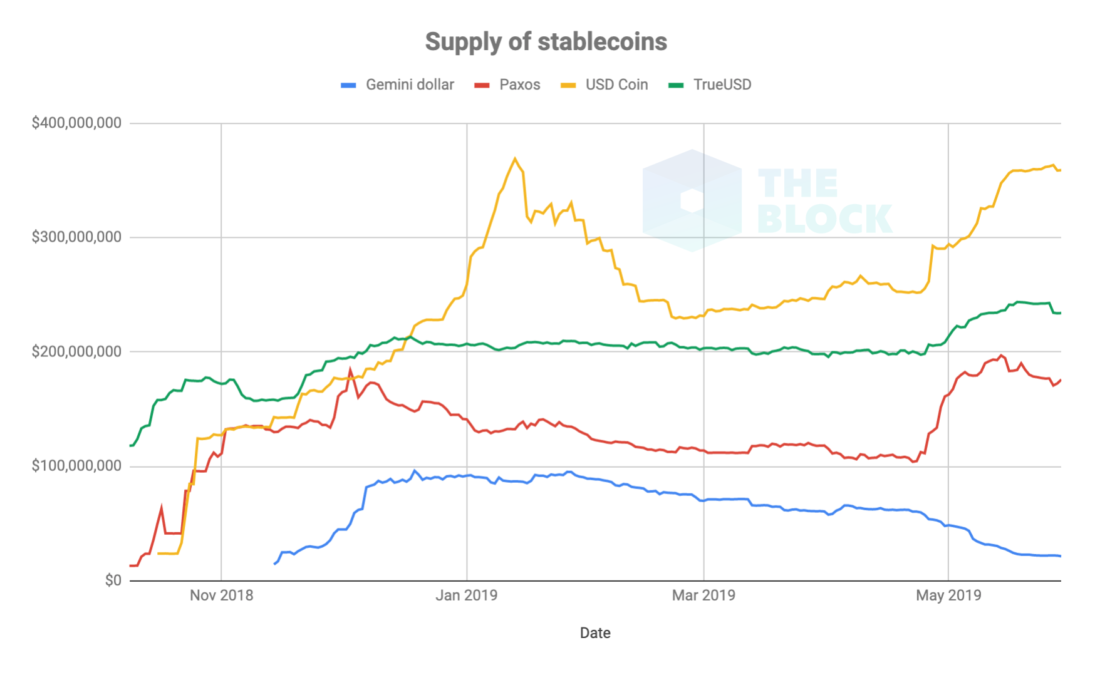Click the "Supply of stablecoins" chart title
Viewport: 1095px width, 675px height.
(x=546, y=42)
